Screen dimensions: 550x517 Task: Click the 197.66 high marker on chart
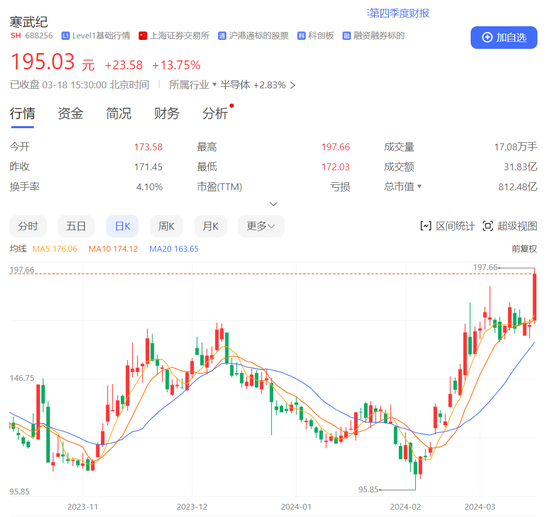[485, 267]
